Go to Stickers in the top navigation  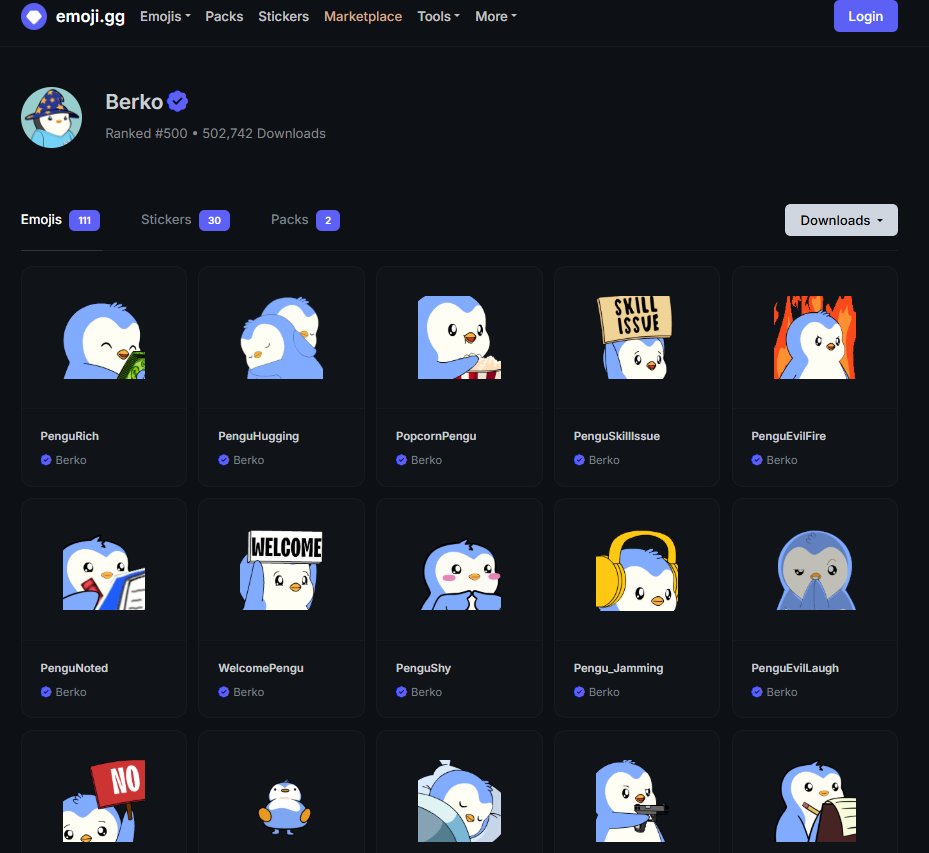(283, 17)
